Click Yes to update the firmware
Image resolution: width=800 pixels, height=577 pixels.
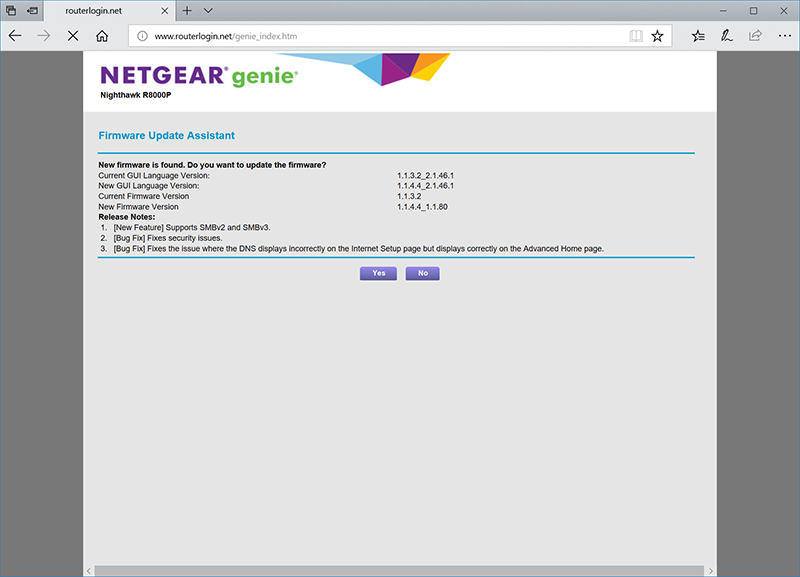[x=378, y=273]
